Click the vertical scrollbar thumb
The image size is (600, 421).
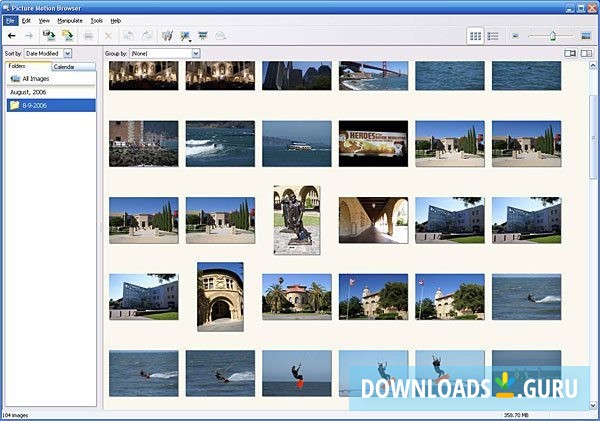point(593,138)
